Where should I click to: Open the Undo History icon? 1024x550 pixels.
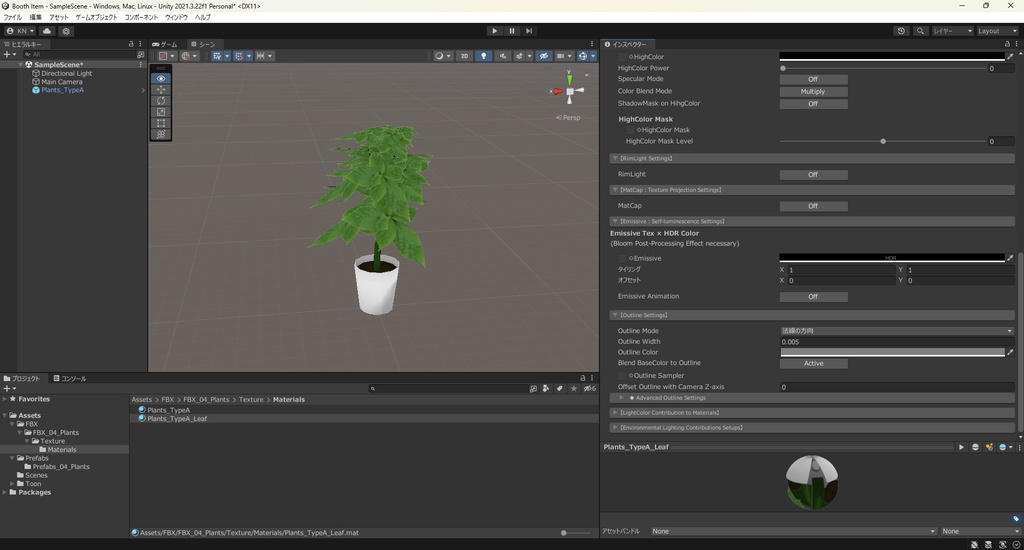coord(901,31)
